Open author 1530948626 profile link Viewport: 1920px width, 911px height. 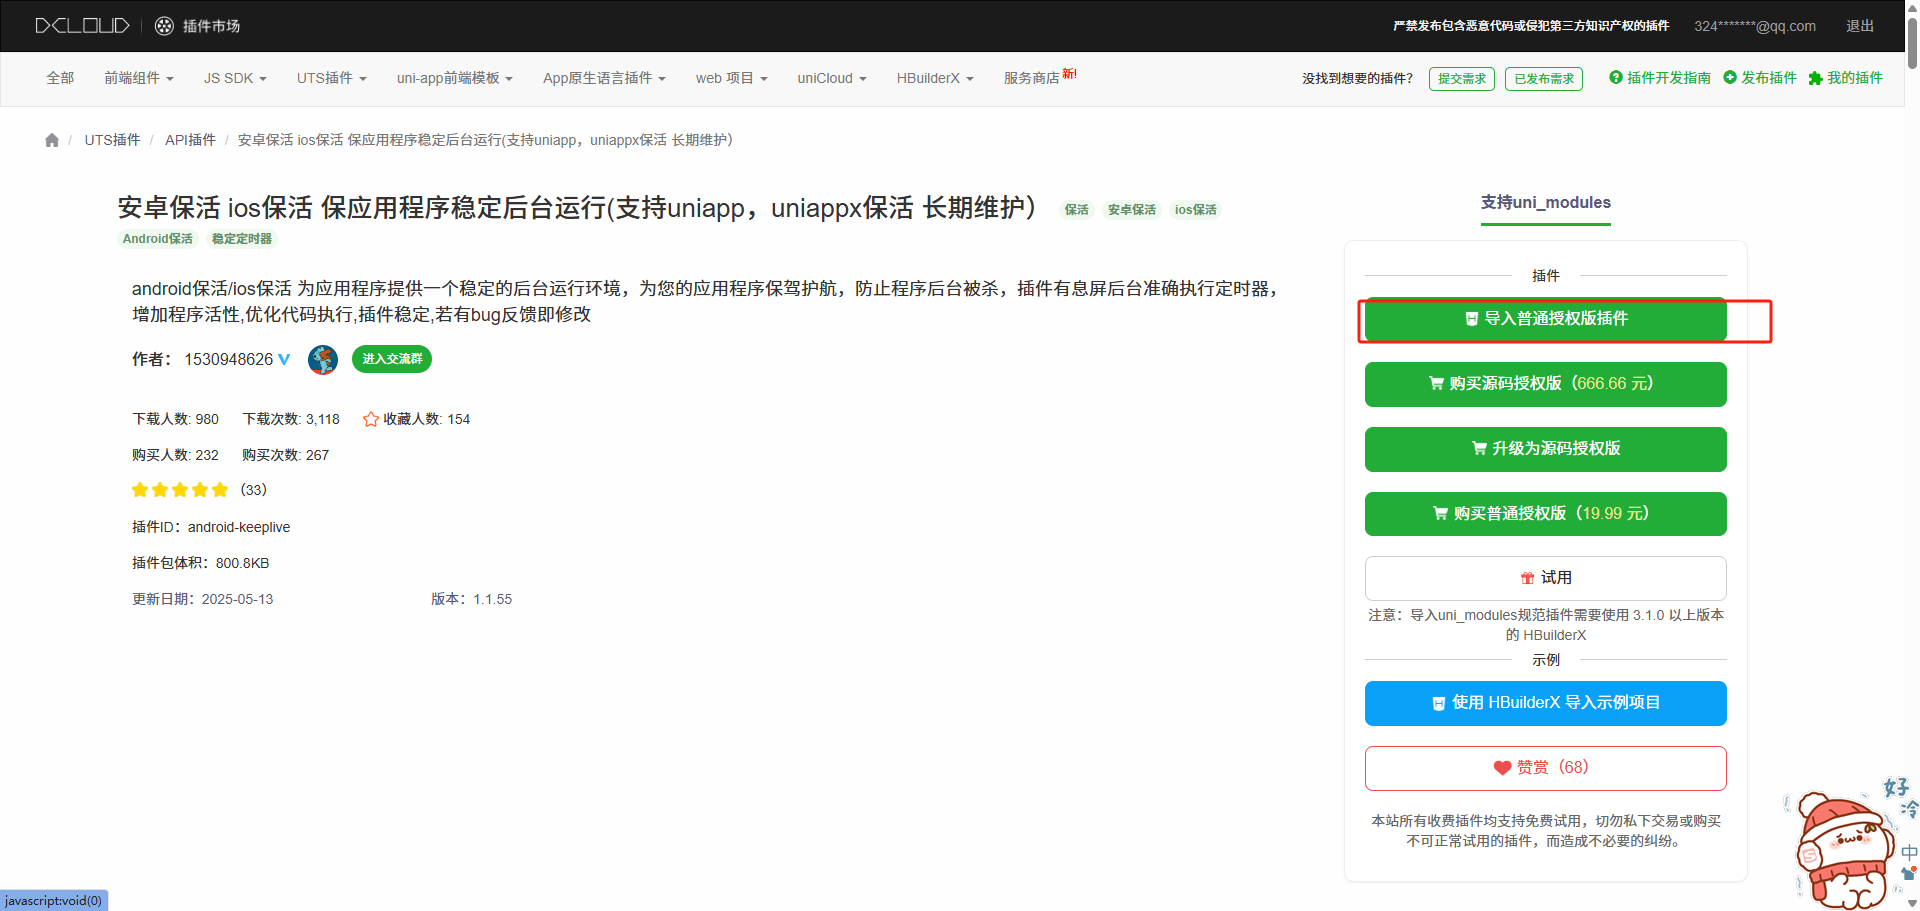pyautogui.click(x=229, y=359)
